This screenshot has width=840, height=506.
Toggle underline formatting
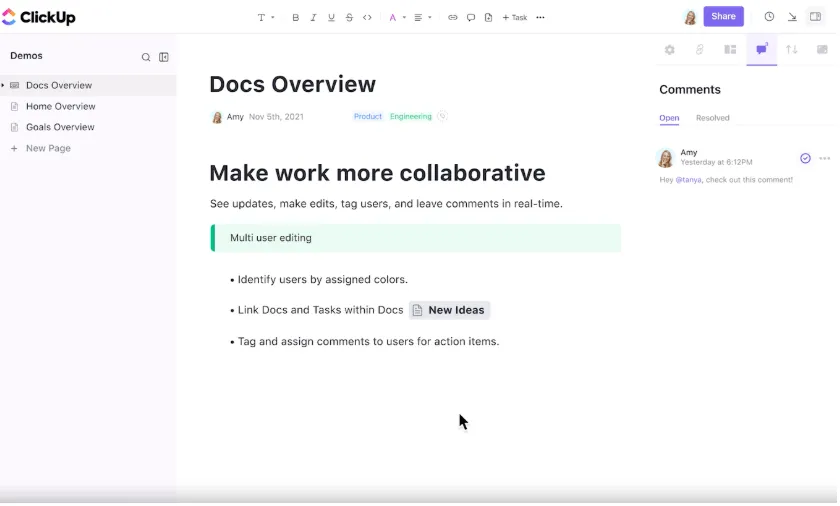coord(331,18)
